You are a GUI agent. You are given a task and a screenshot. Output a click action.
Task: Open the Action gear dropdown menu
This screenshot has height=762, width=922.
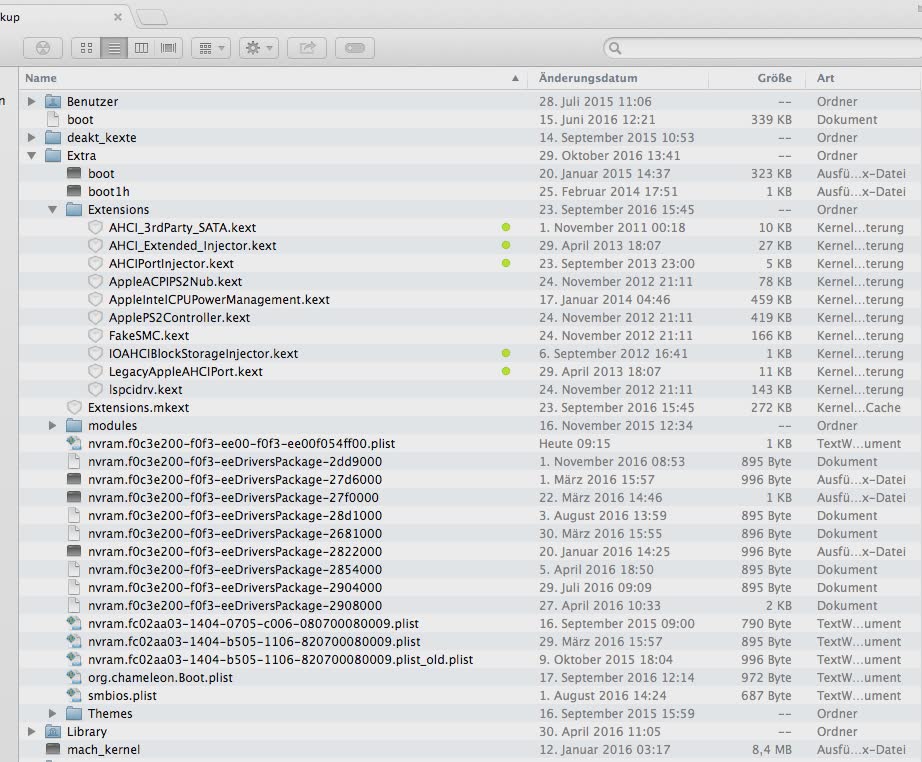258,47
